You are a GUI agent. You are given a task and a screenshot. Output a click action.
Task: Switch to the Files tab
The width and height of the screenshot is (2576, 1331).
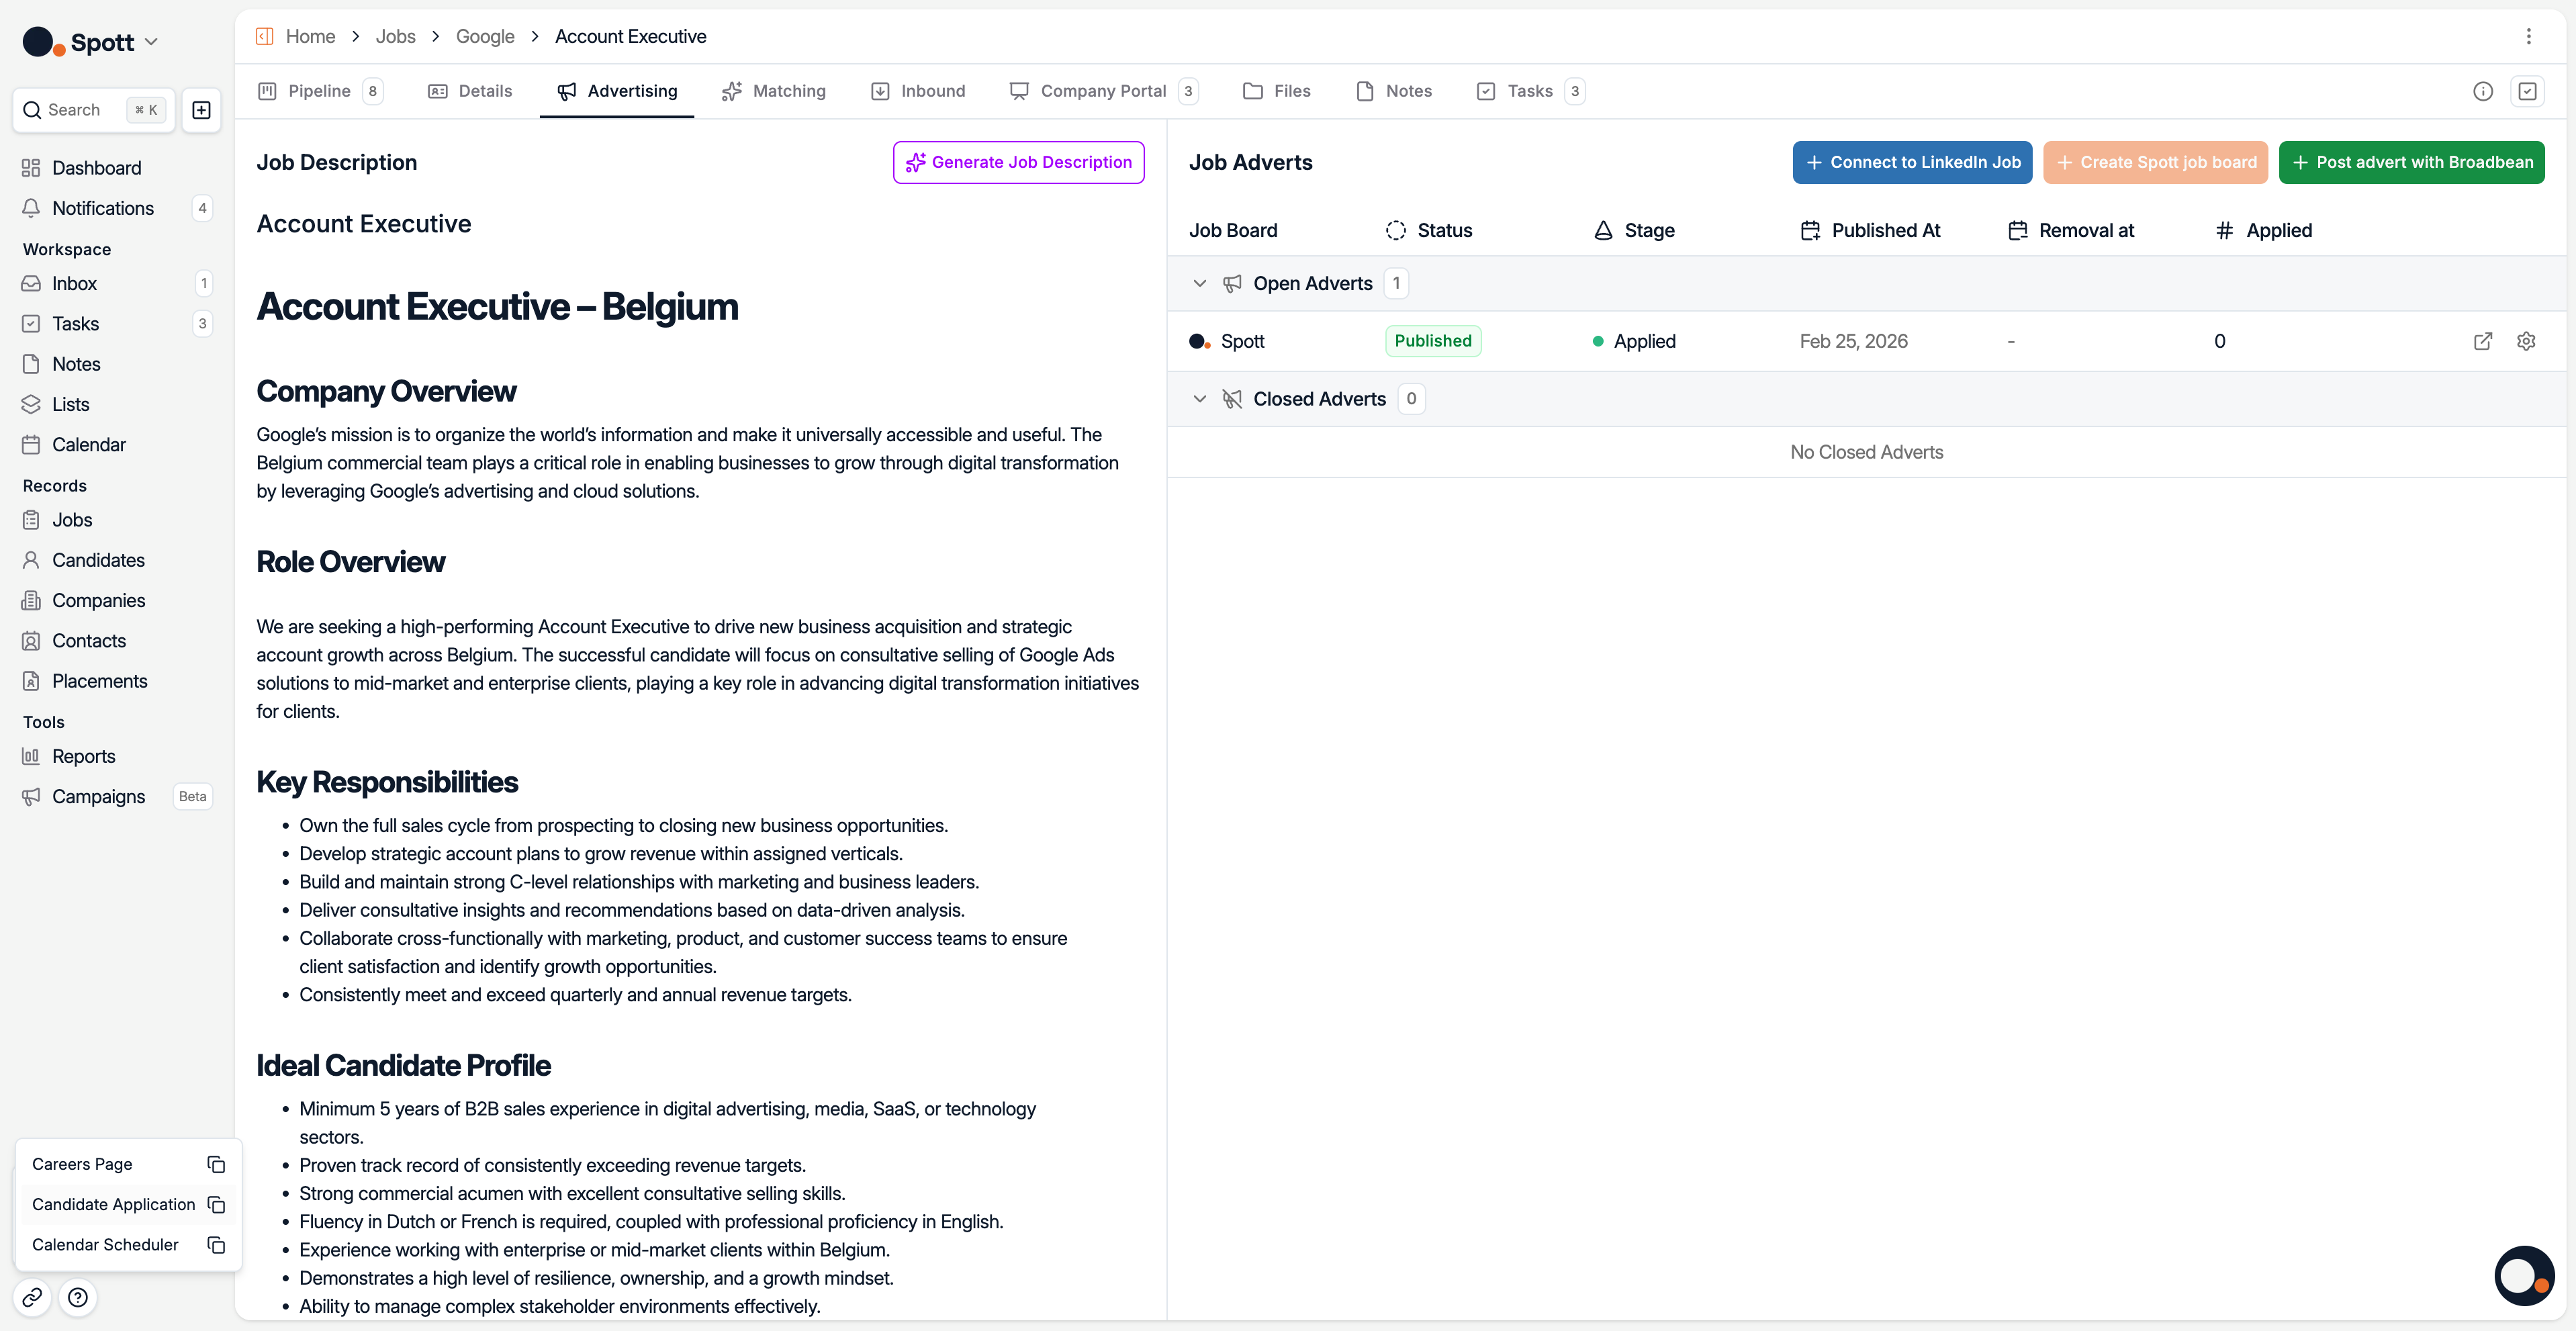coord(1277,91)
